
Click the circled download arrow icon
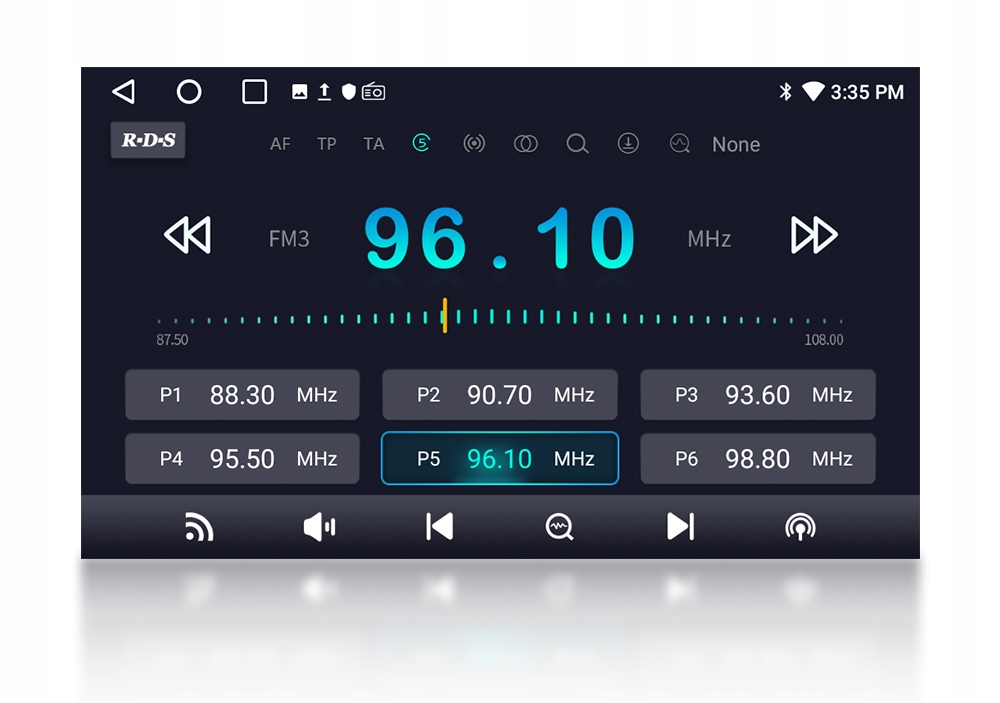pyautogui.click(x=628, y=143)
